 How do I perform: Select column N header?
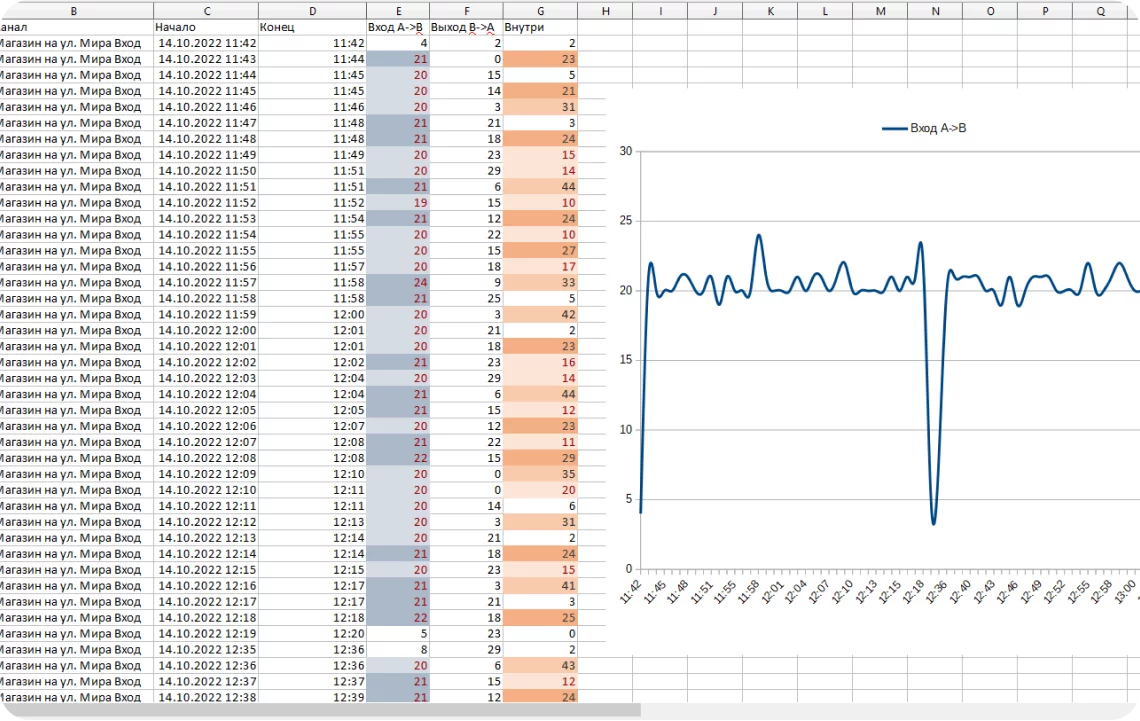point(935,11)
